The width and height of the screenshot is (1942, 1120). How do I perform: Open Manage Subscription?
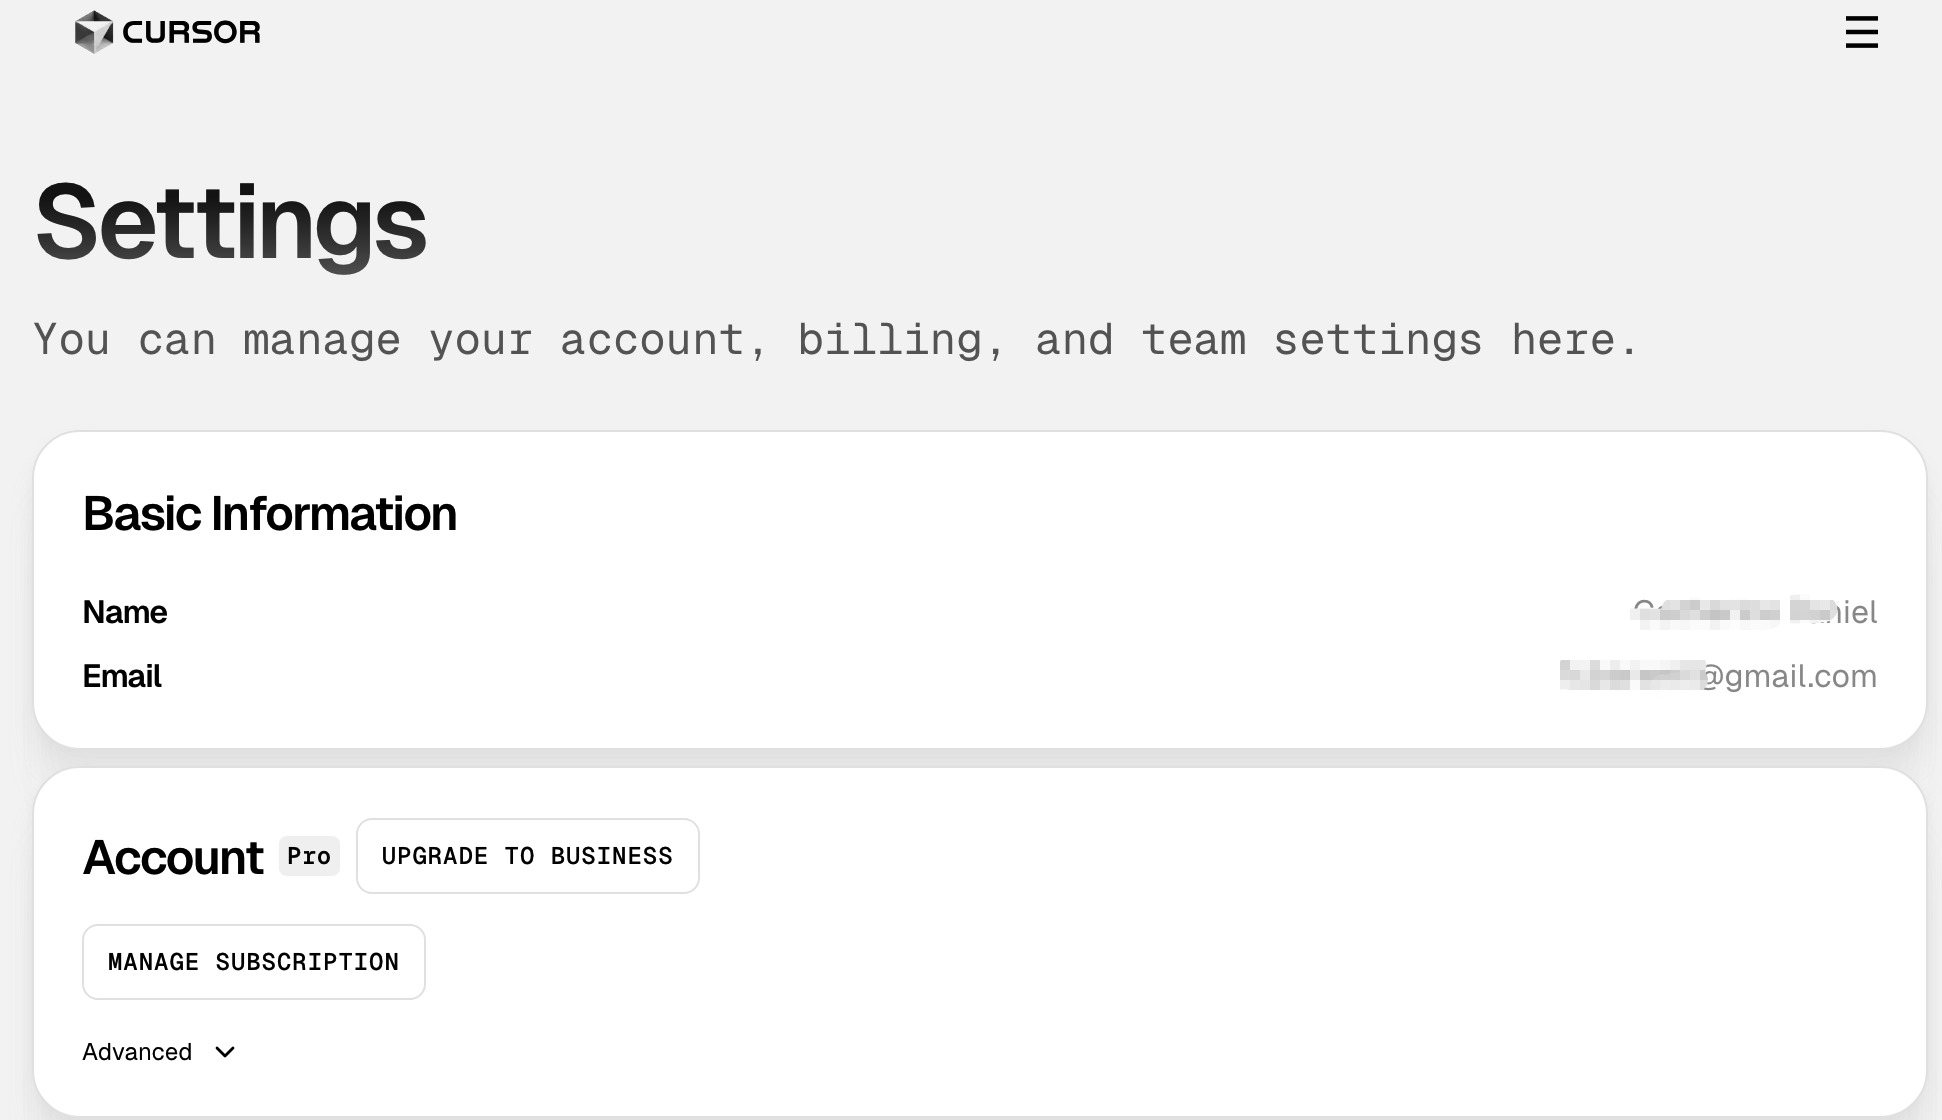click(253, 962)
